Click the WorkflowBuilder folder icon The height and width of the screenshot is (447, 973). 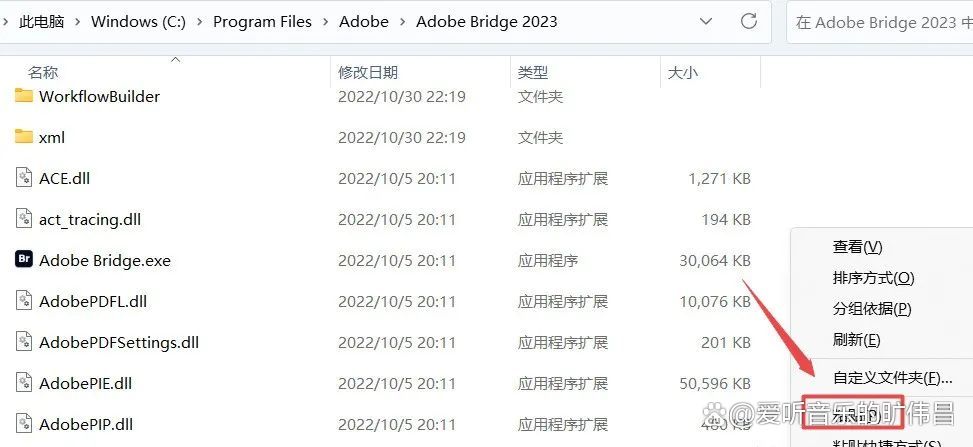pyautogui.click(x=24, y=96)
